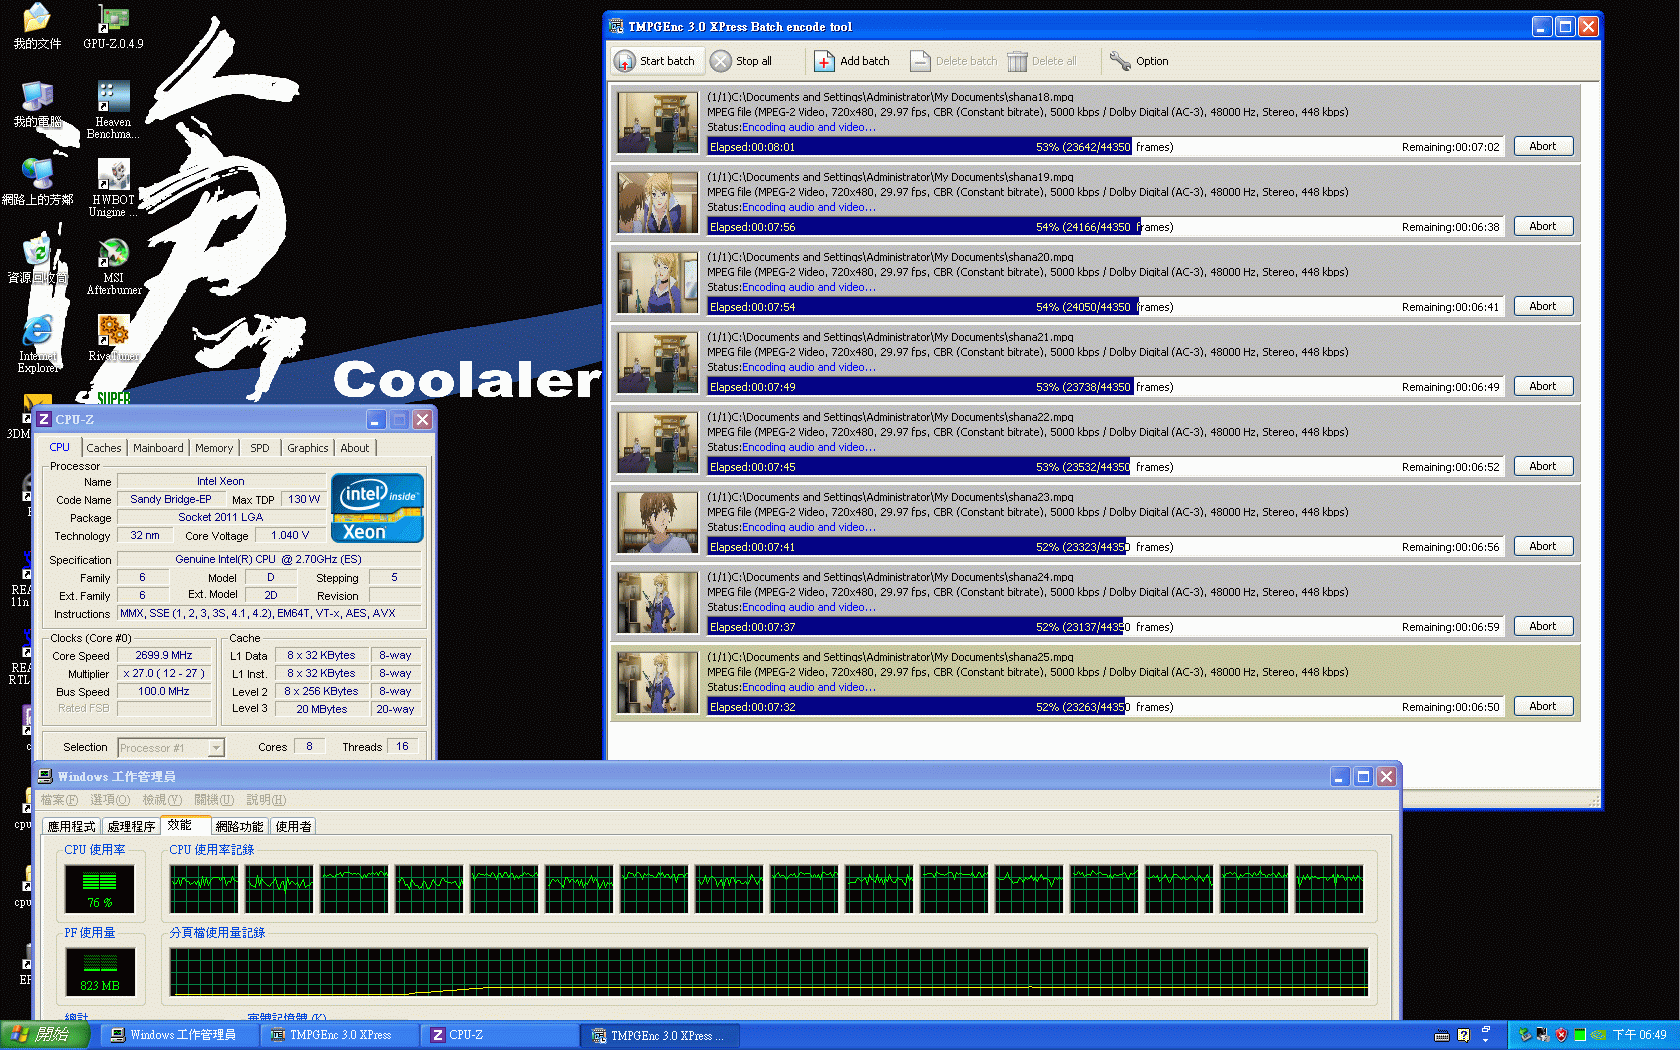Open the SPD tab in CPU-Z
The height and width of the screenshot is (1050, 1680).
click(260, 448)
